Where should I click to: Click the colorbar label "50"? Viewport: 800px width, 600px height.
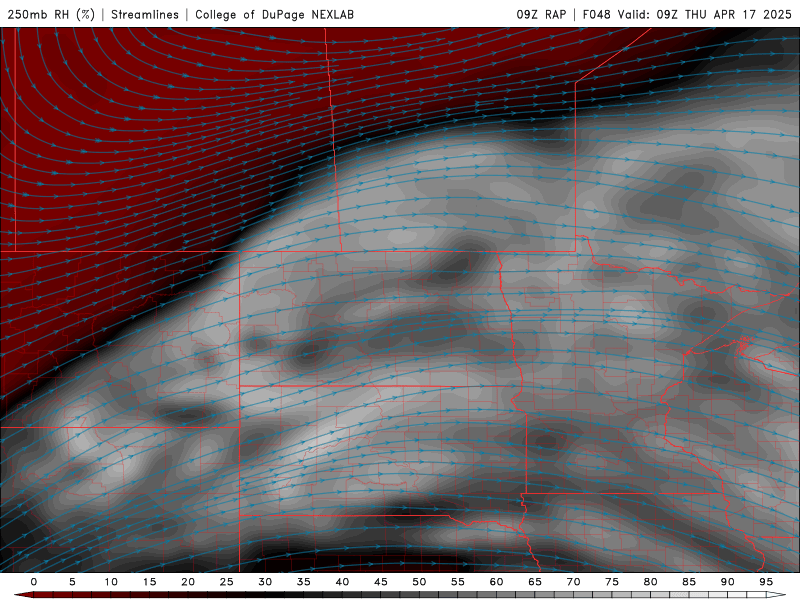point(419,582)
